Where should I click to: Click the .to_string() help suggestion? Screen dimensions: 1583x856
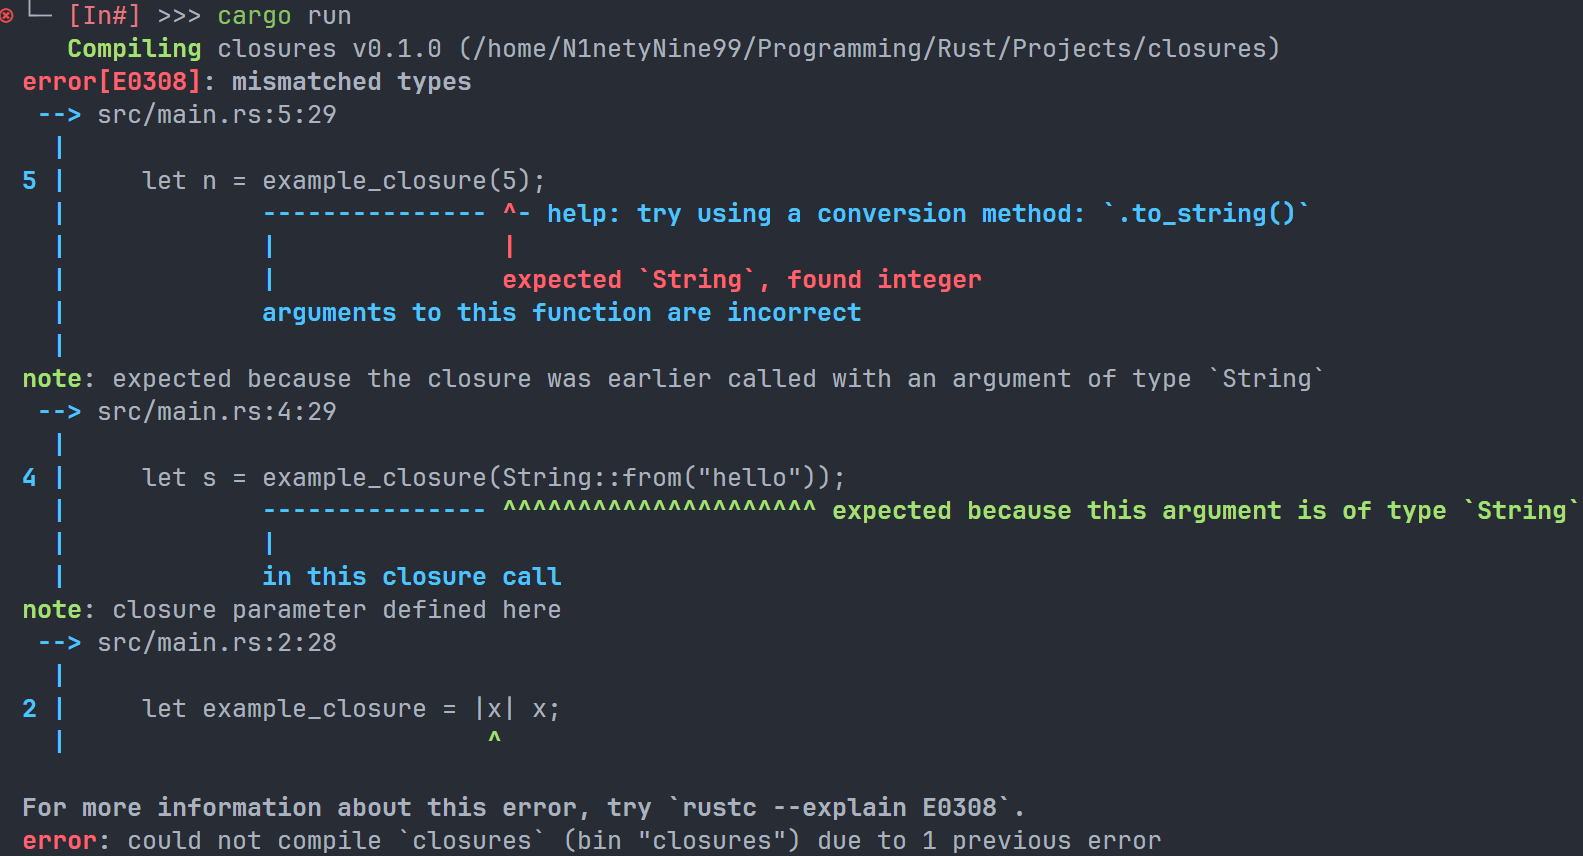[x=1206, y=214]
